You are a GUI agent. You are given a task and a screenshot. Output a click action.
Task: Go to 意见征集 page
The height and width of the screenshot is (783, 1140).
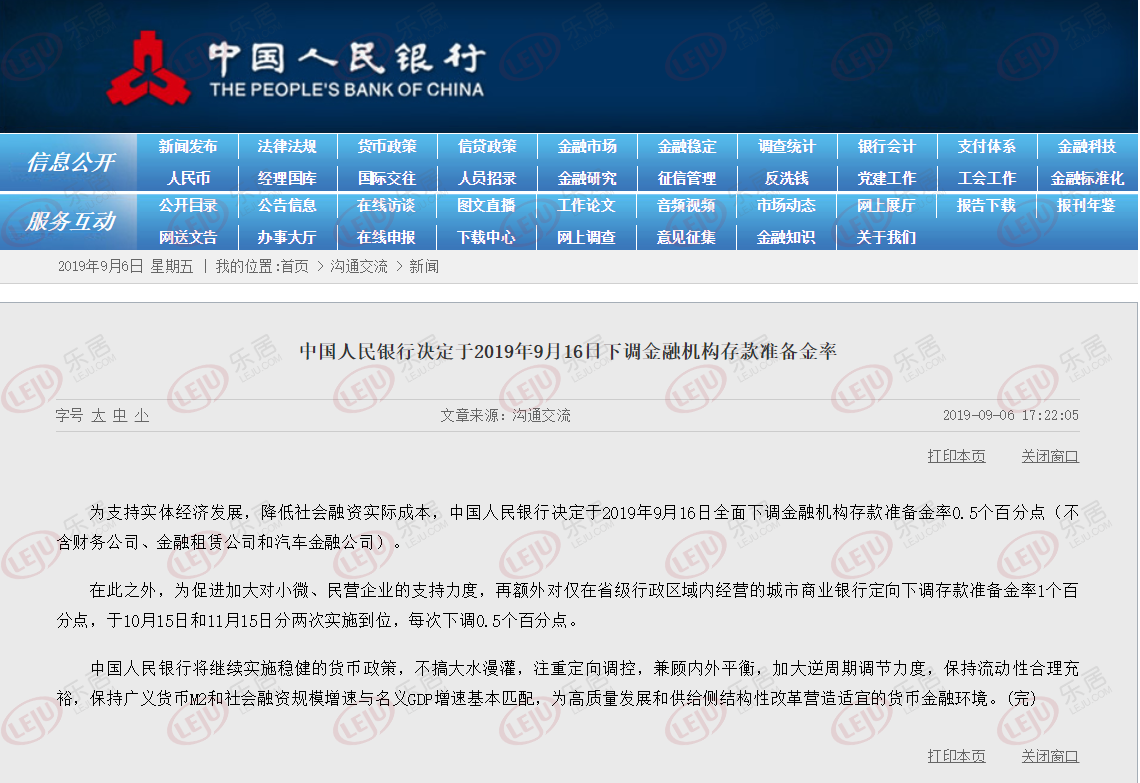686,237
